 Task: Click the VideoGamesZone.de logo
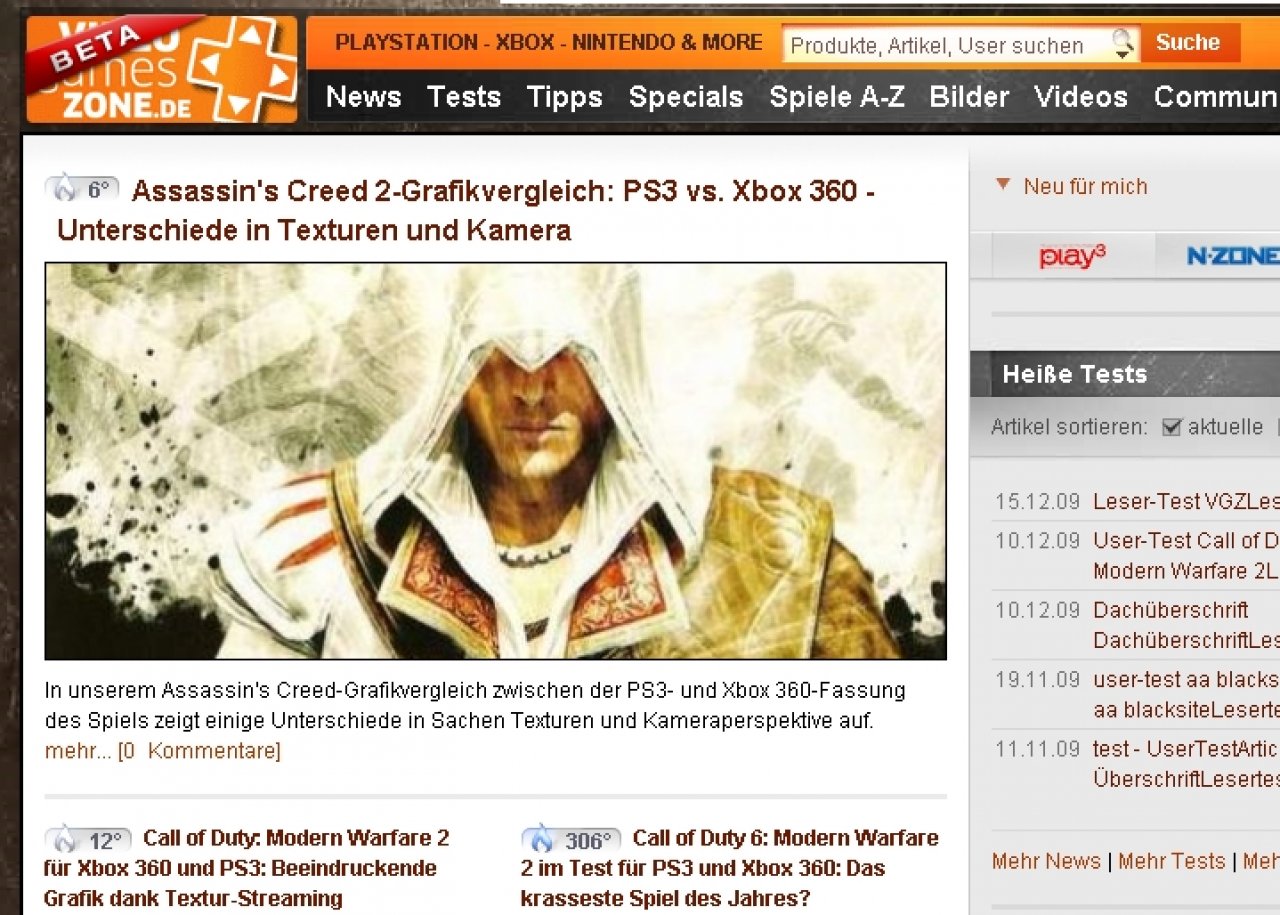pos(162,69)
